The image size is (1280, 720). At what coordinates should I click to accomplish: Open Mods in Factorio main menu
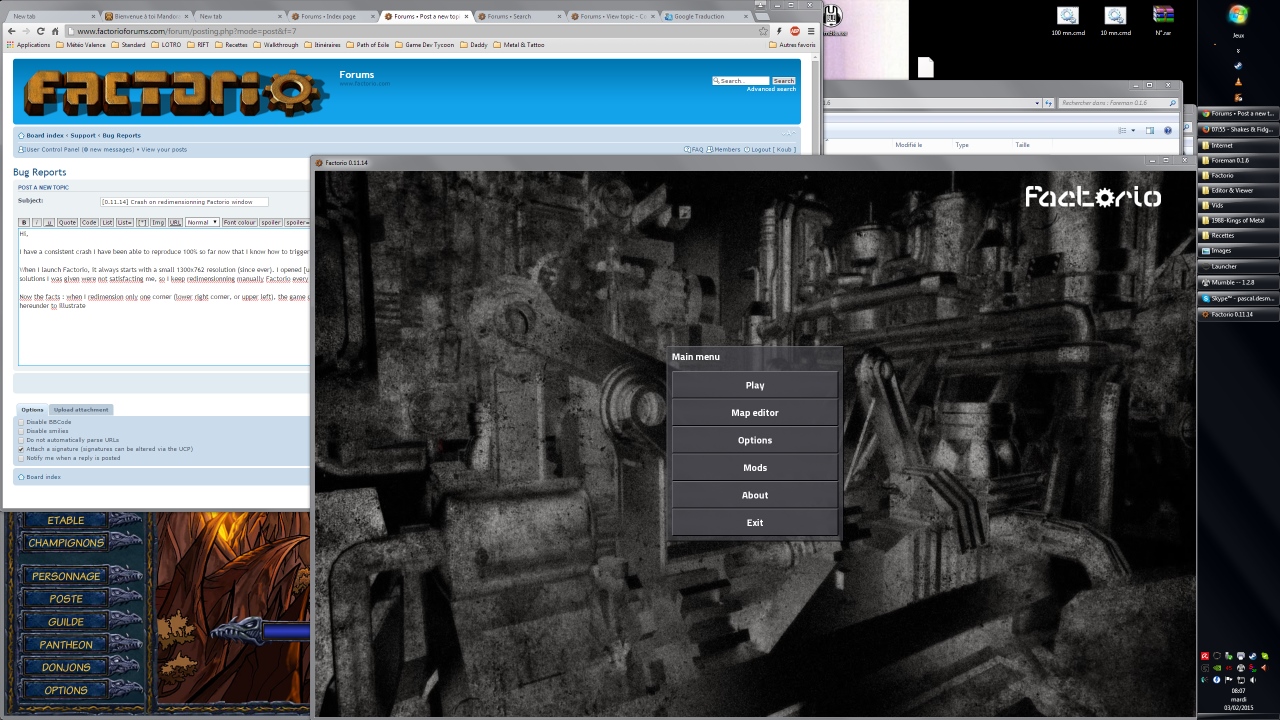755,467
